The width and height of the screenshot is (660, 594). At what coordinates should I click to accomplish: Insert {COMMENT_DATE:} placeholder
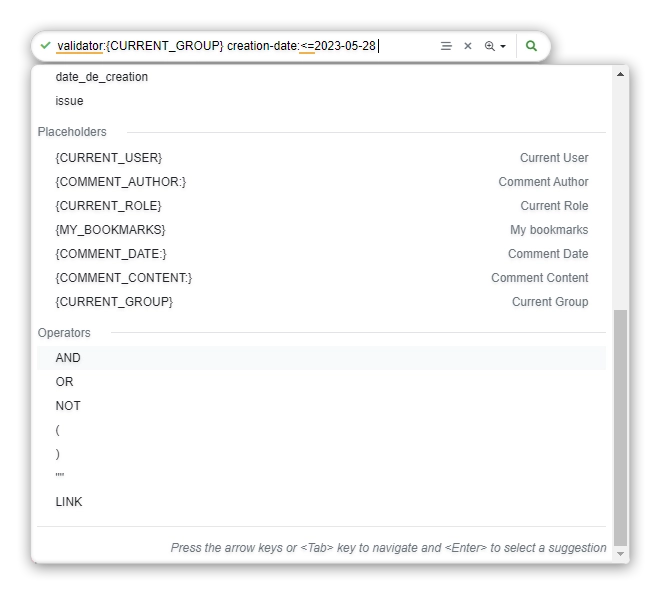click(322, 254)
